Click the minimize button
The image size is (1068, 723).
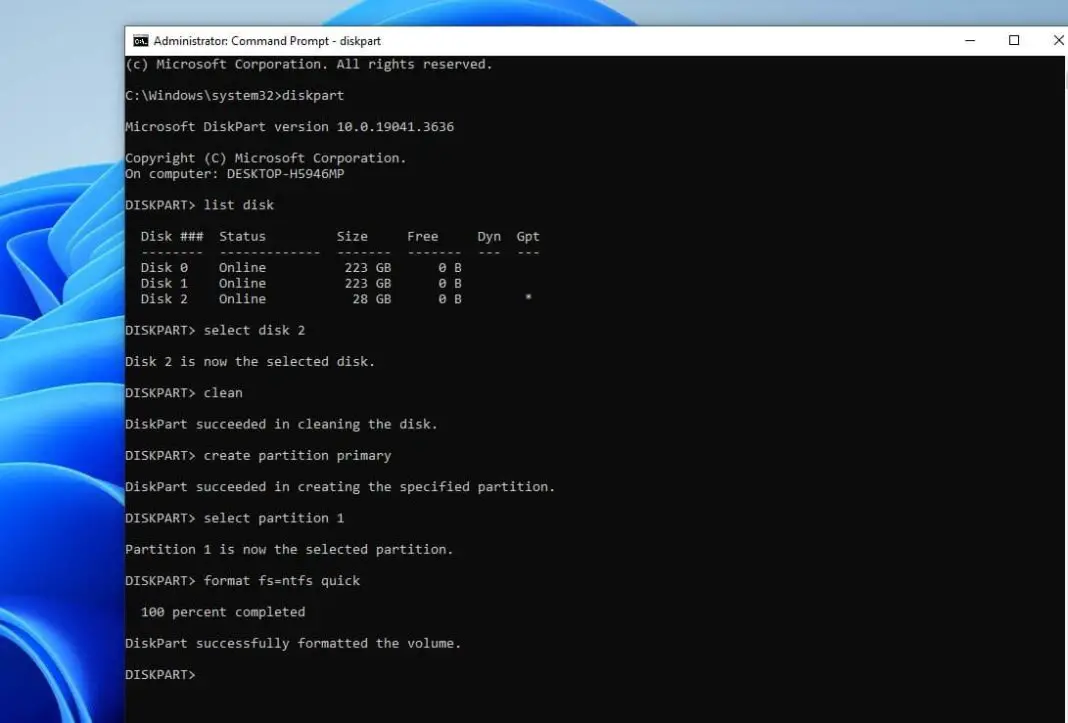point(968,40)
